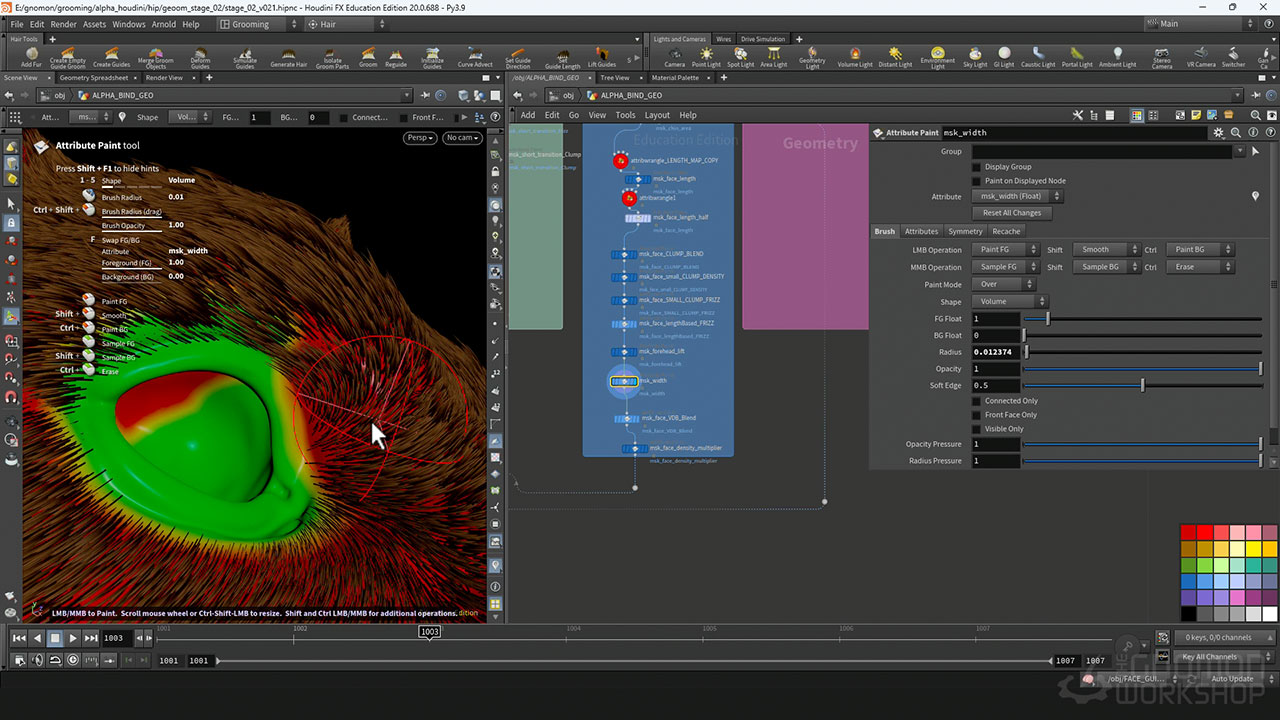Click the Reset All Changes button
1280x720 pixels.
[1012, 213]
